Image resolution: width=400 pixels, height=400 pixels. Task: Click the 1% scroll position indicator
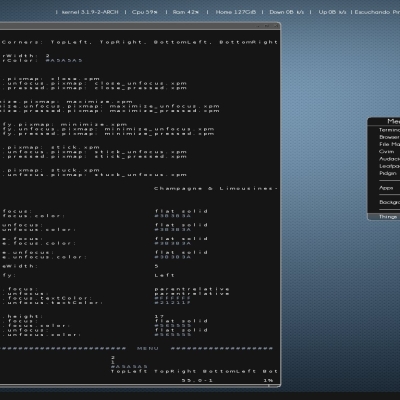pos(268,380)
